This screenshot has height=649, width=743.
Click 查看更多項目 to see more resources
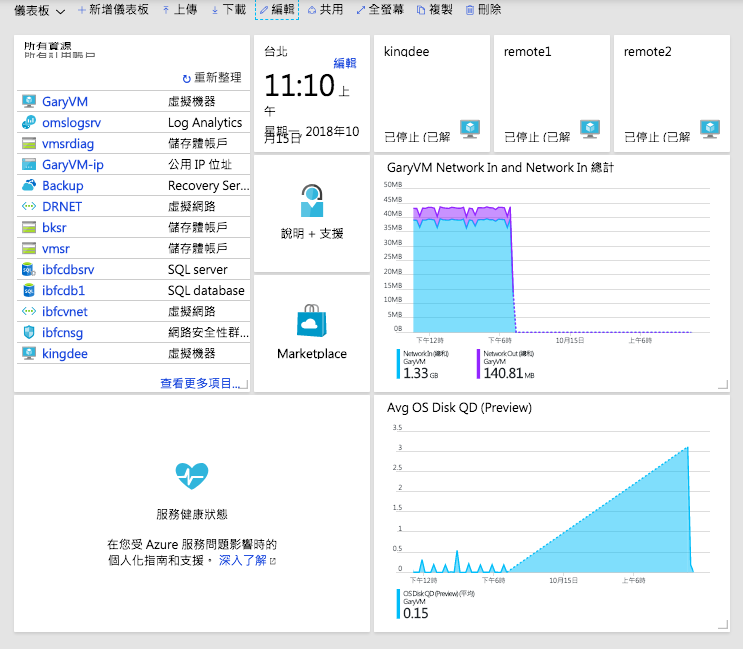click(200, 383)
